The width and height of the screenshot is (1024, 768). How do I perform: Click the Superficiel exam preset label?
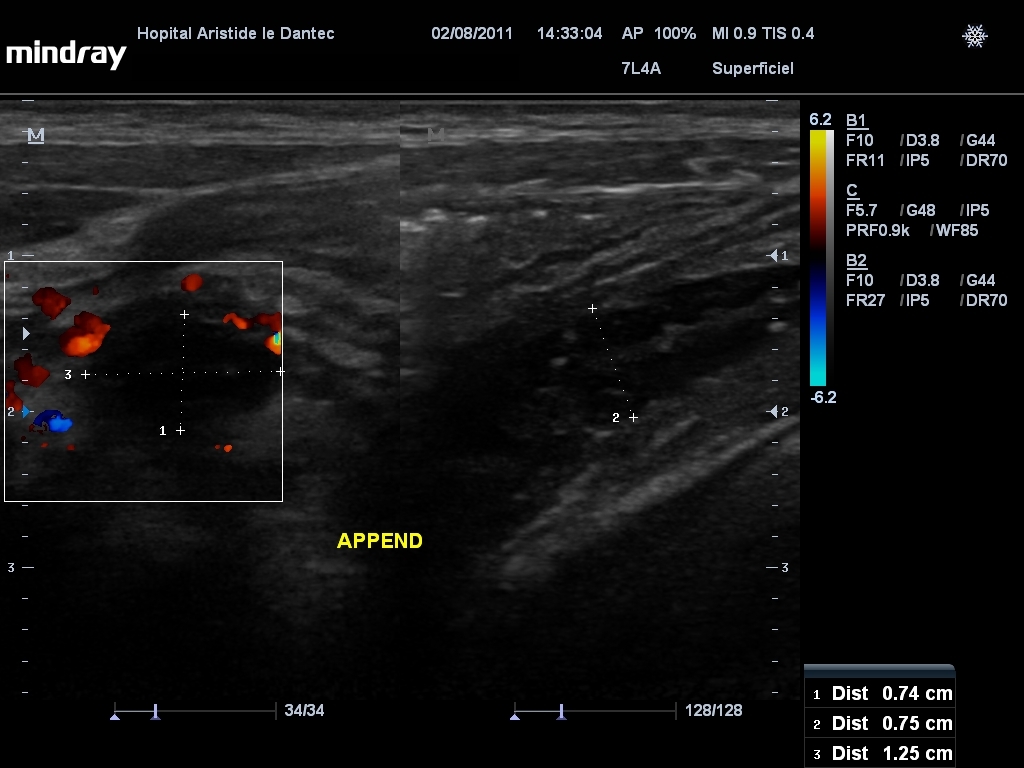click(x=752, y=69)
